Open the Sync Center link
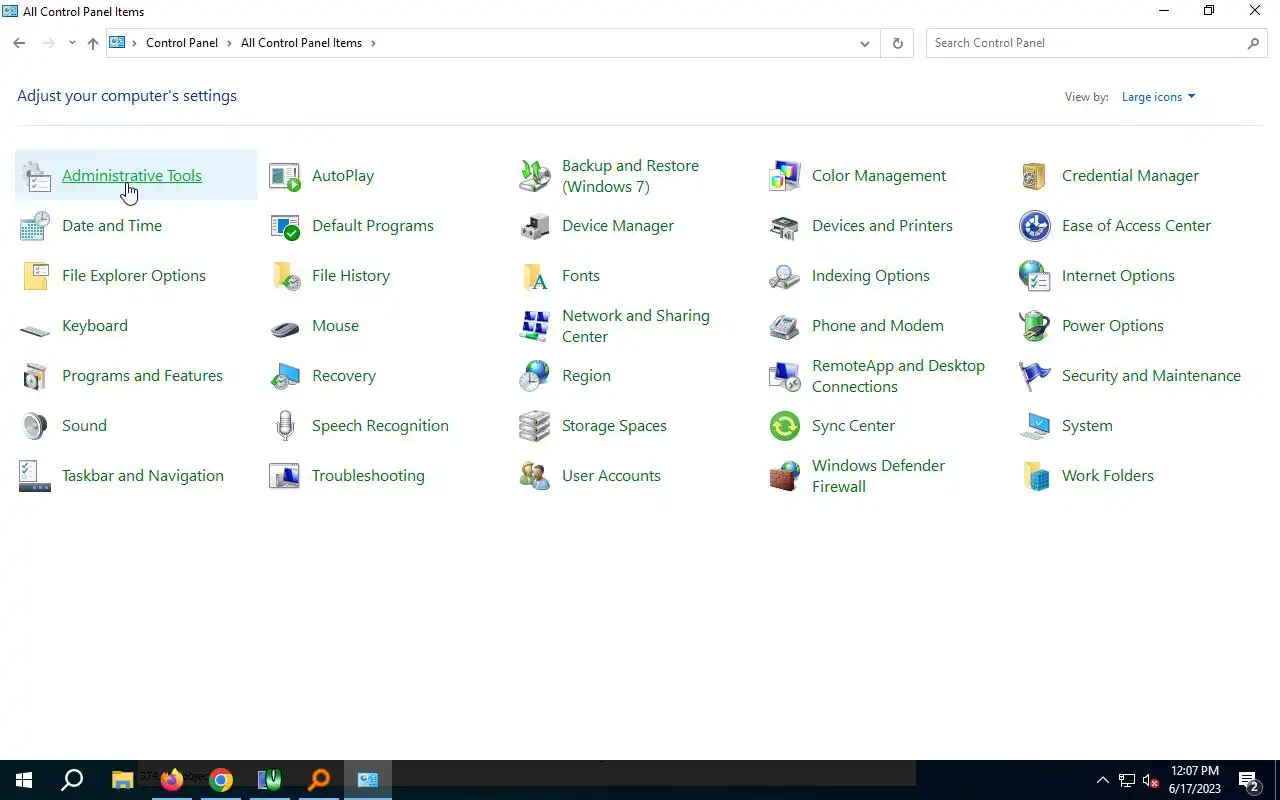This screenshot has height=800, width=1280. point(853,426)
